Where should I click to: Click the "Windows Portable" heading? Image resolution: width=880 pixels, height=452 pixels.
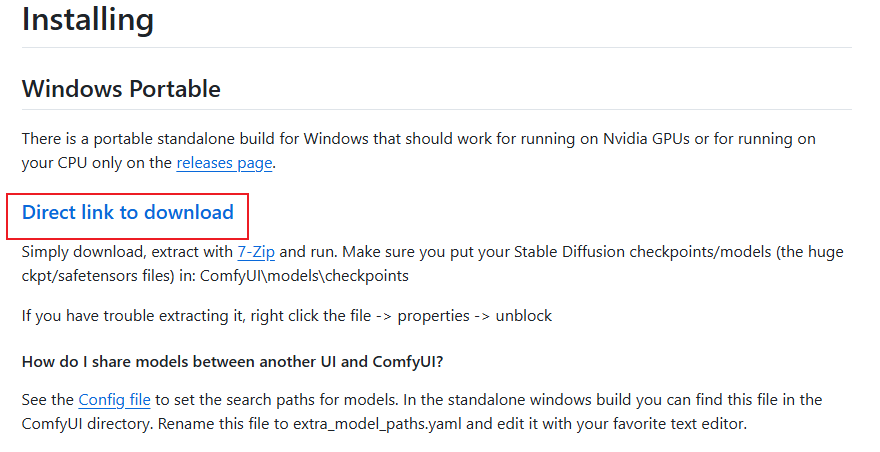pos(121,88)
